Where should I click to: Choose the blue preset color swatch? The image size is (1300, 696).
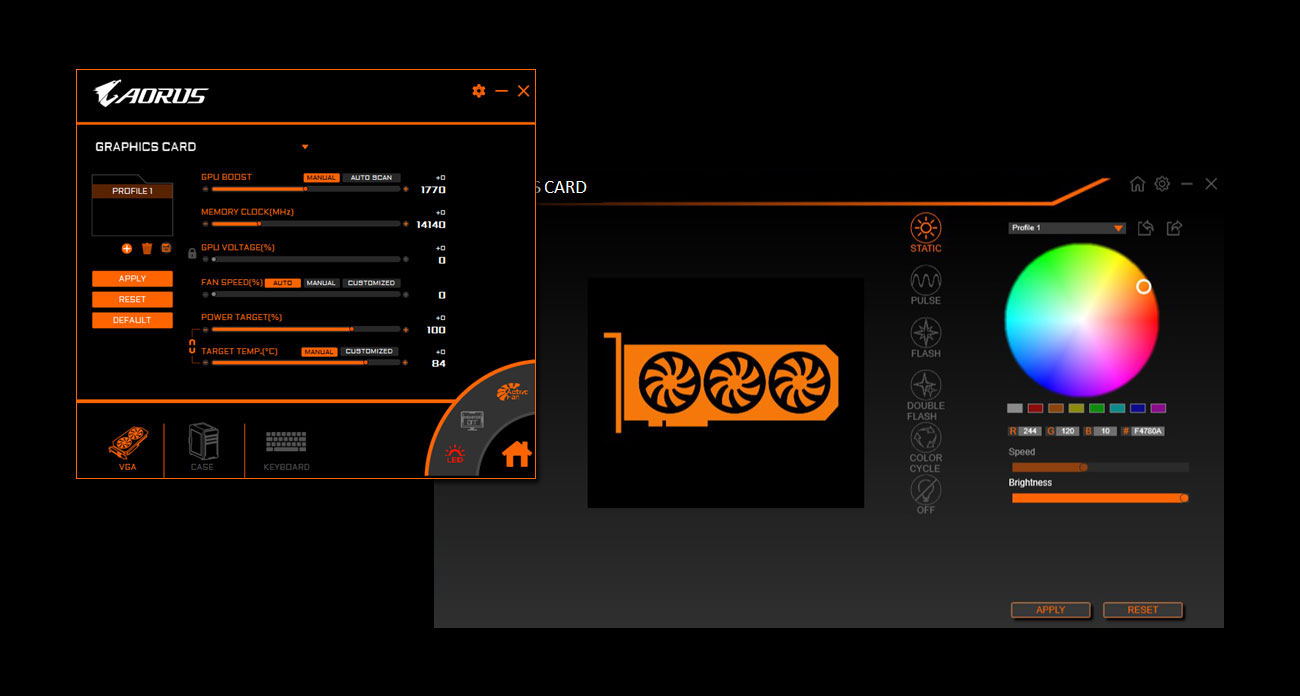coord(1138,408)
